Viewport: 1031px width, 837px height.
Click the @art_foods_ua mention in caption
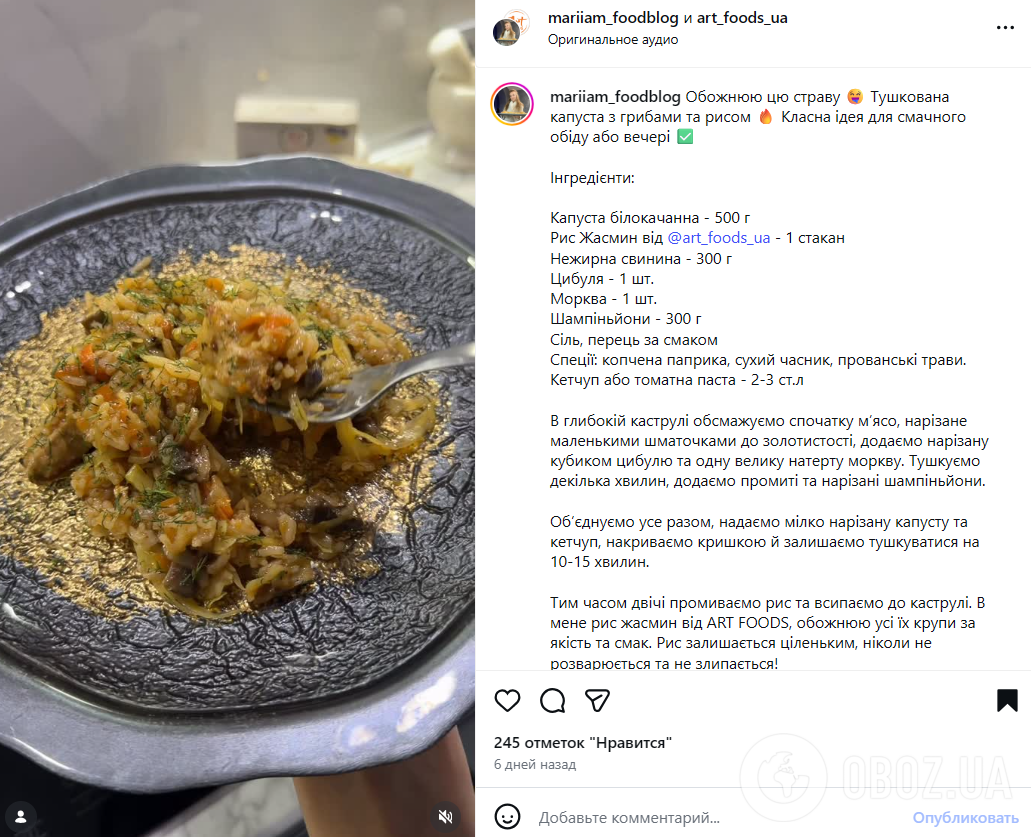(718, 238)
